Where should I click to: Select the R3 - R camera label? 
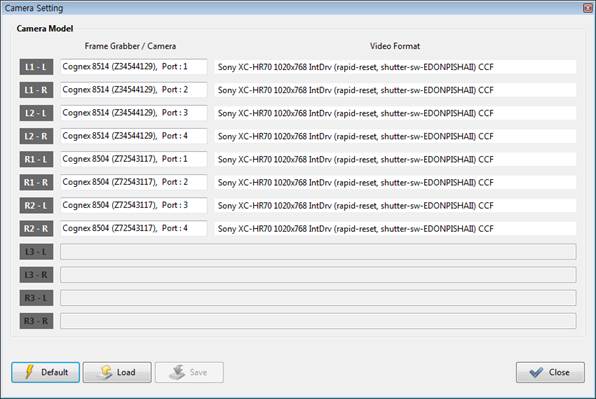[x=36, y=321]
